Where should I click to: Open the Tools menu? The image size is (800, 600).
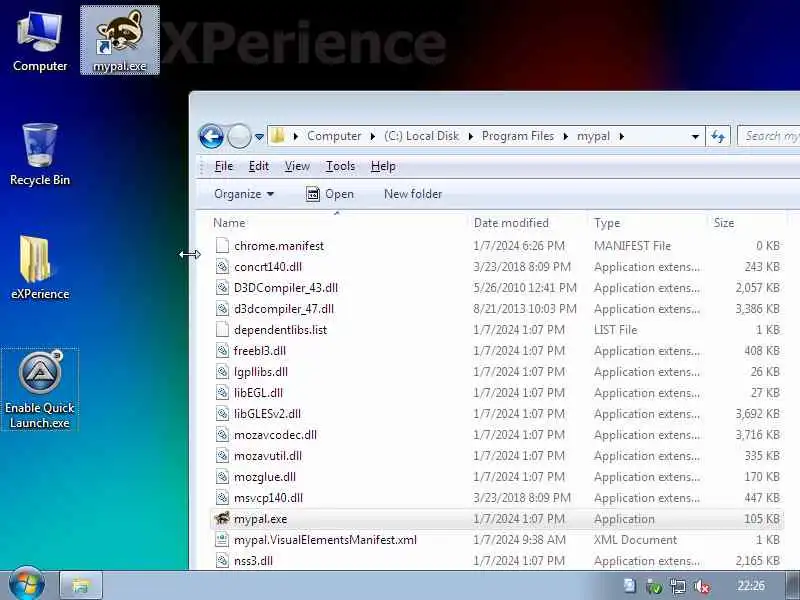(340, 166)
